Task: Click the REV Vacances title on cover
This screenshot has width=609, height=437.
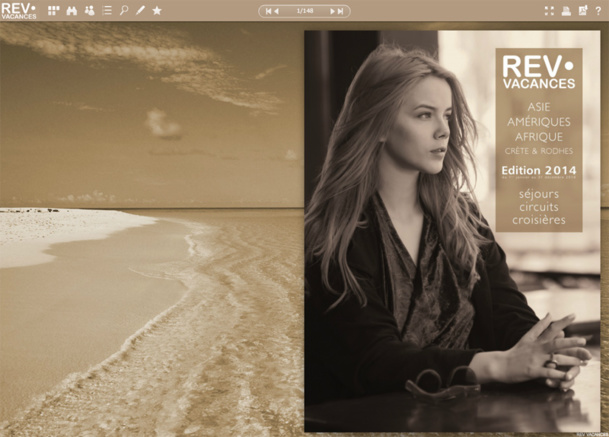Action: pos(539,72)
